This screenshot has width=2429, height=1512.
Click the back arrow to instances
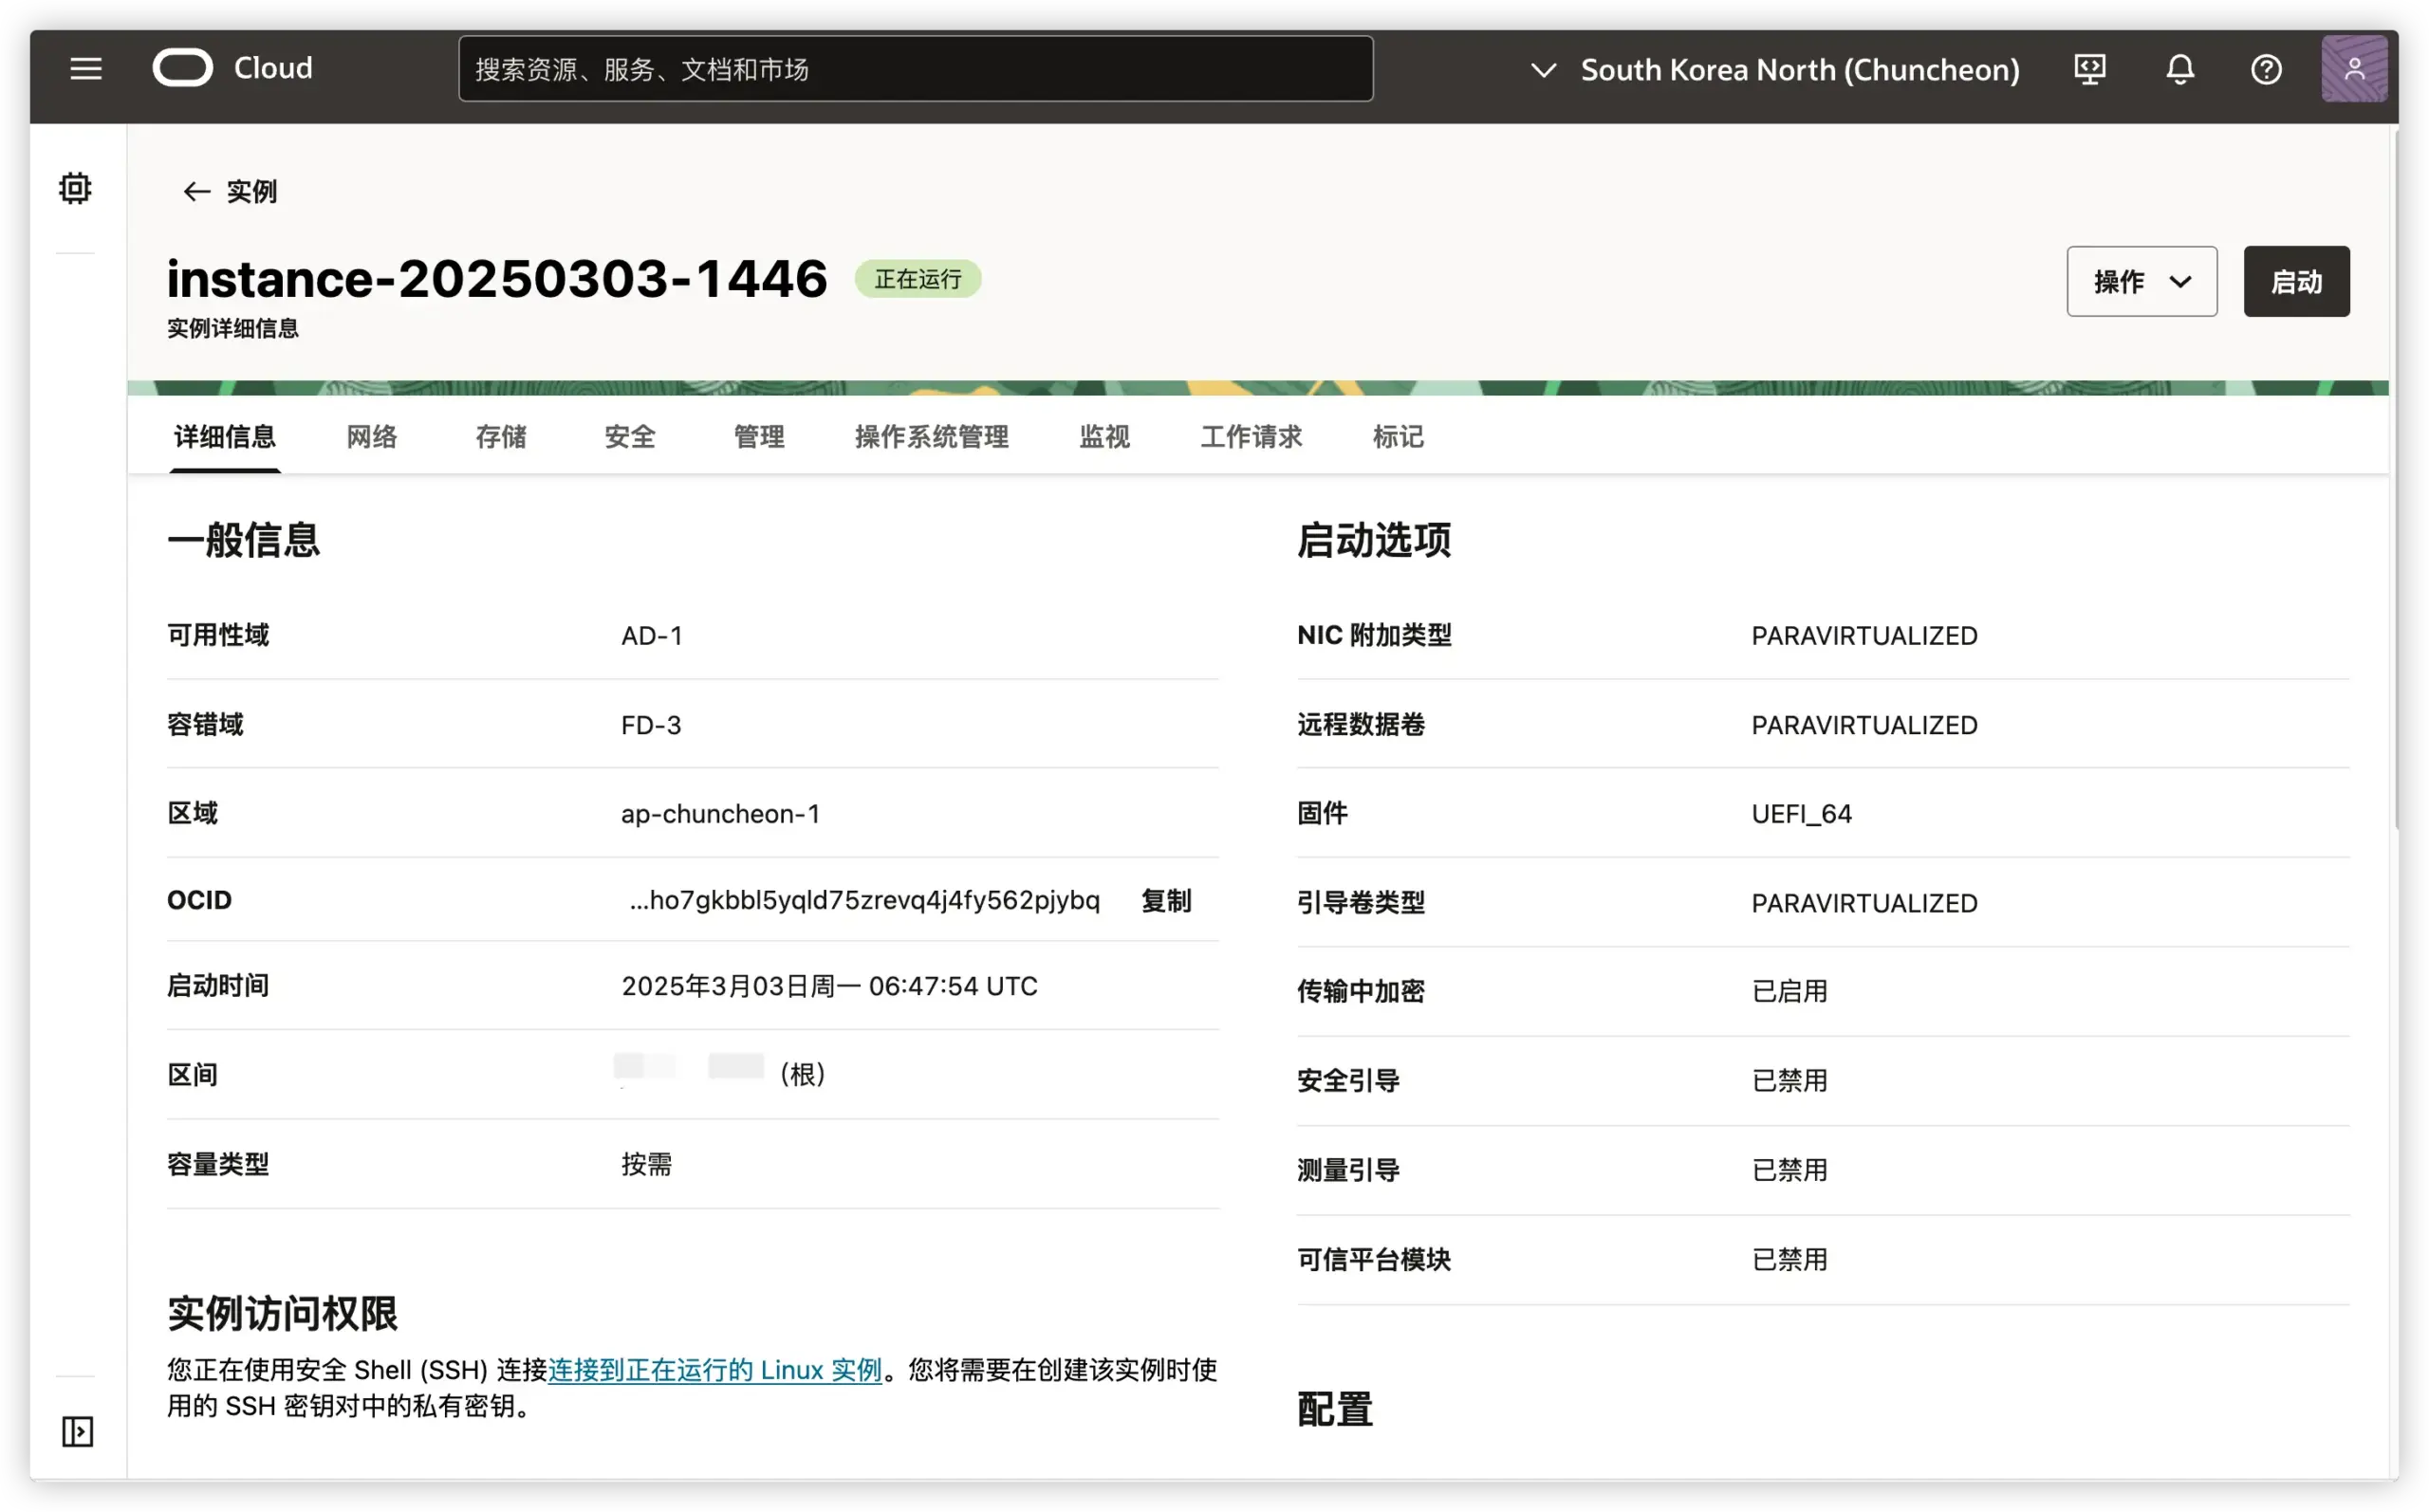(x=196, y=191)
